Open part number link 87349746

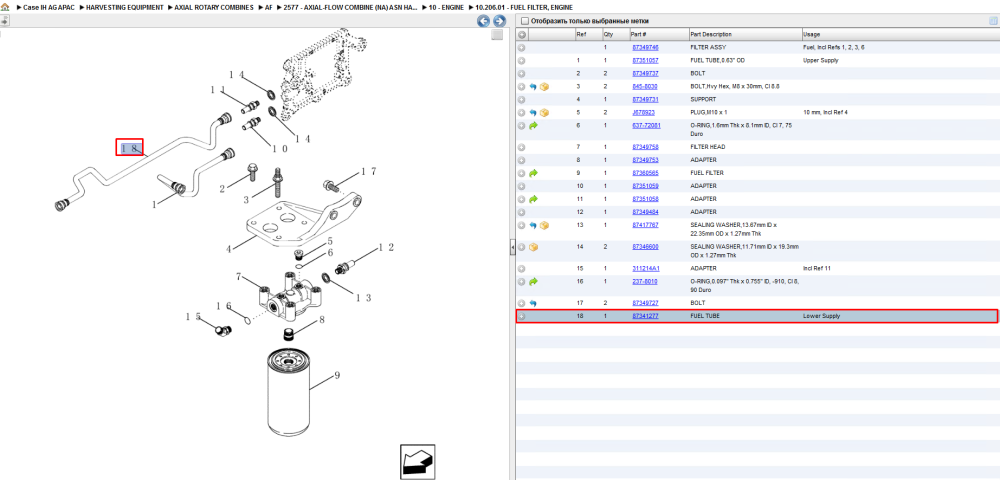pos(645,48)
